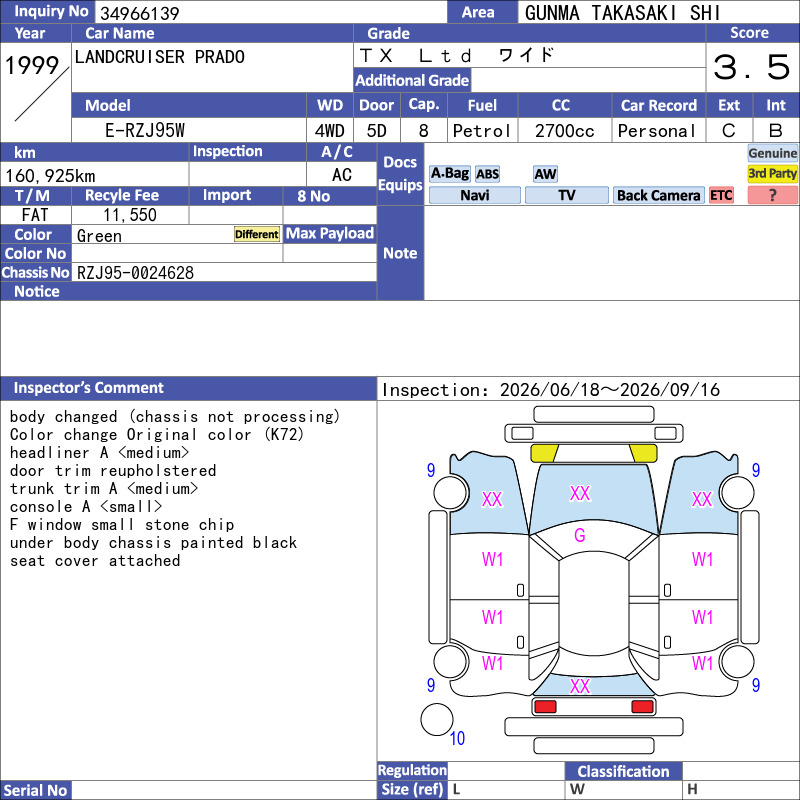
Task: Click the spare tire circle labeled 10
Action: pyautogui.click(x=437, y=719)
